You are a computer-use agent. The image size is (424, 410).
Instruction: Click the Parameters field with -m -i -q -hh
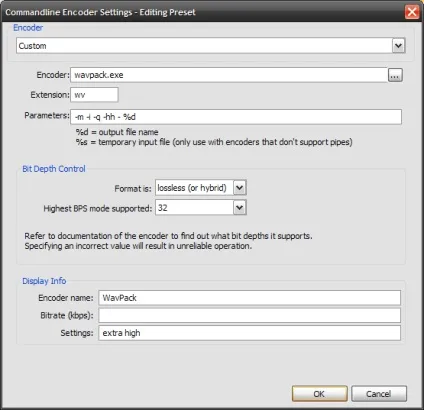point(236,117)
